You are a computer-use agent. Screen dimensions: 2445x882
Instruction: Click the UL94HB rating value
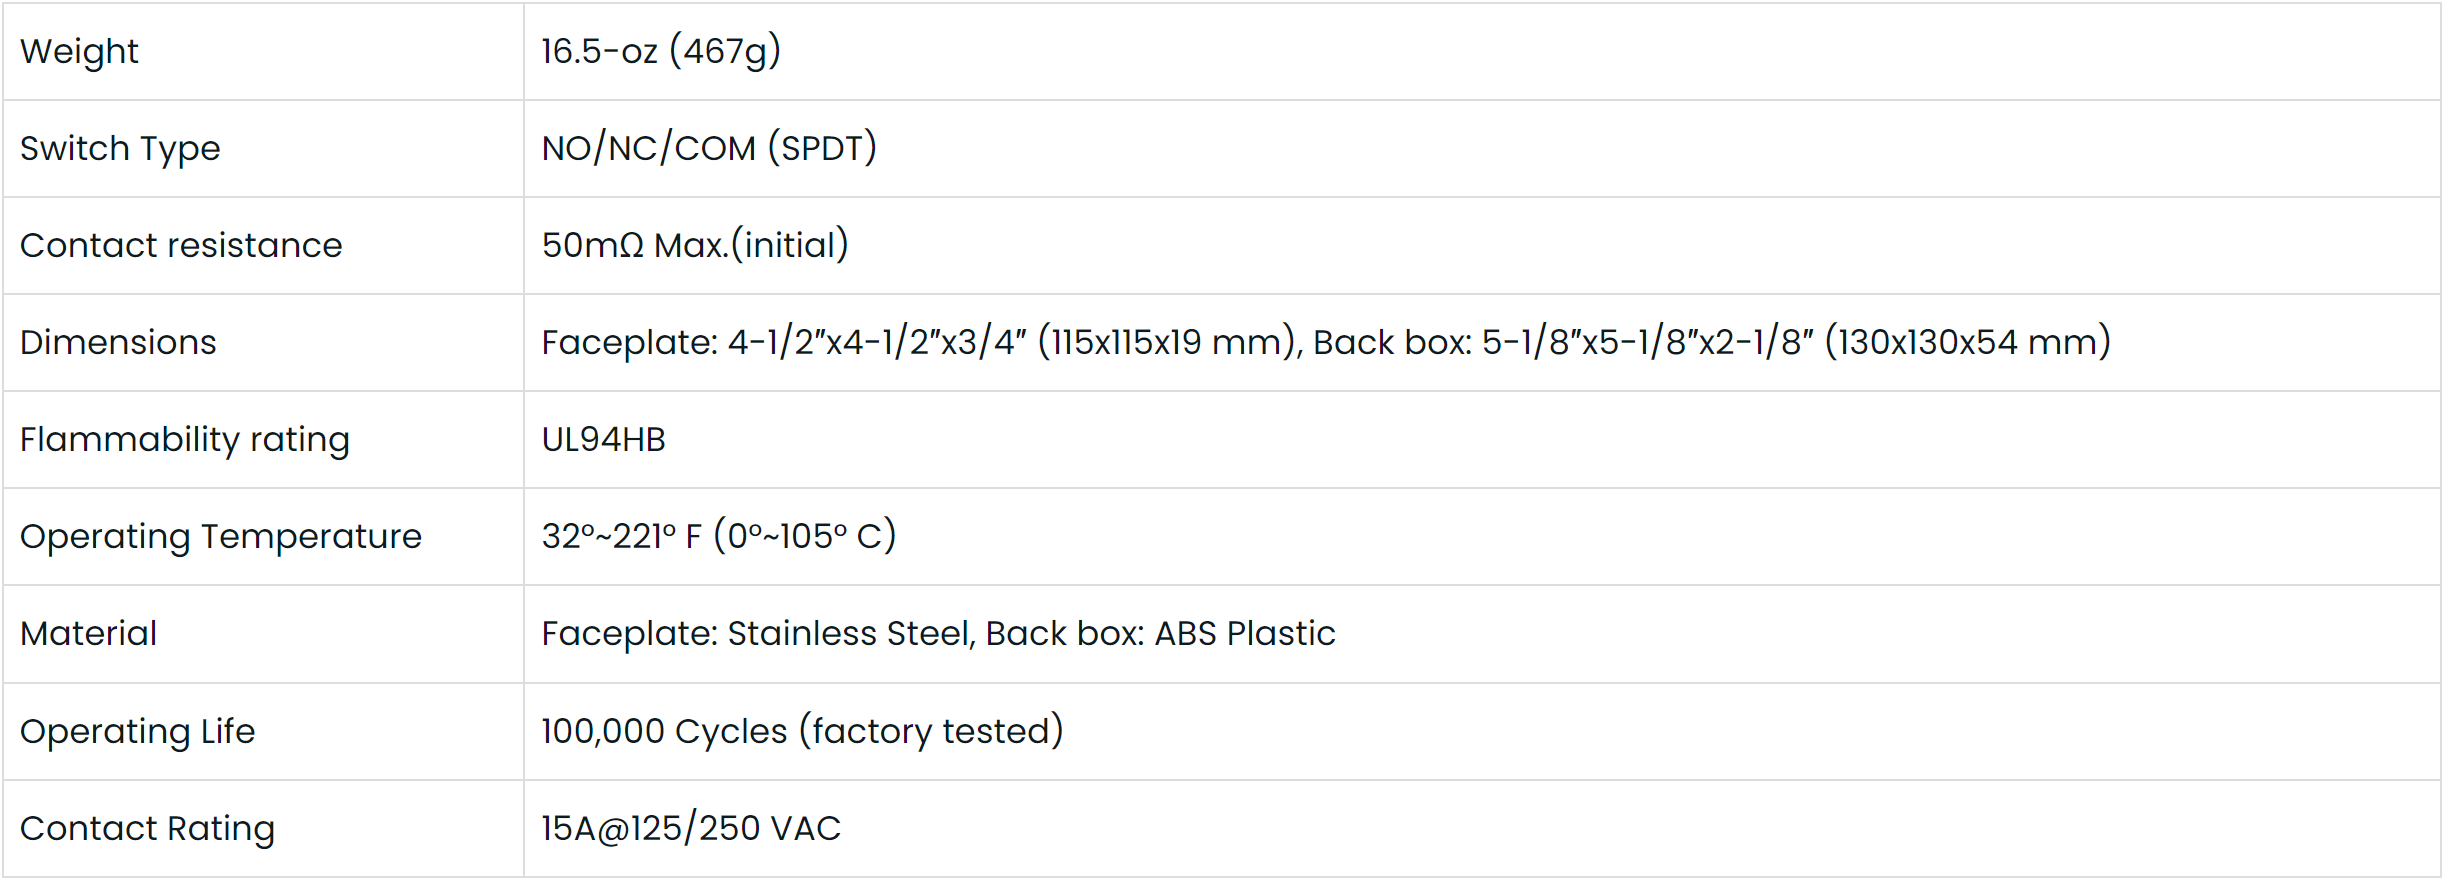603,439
